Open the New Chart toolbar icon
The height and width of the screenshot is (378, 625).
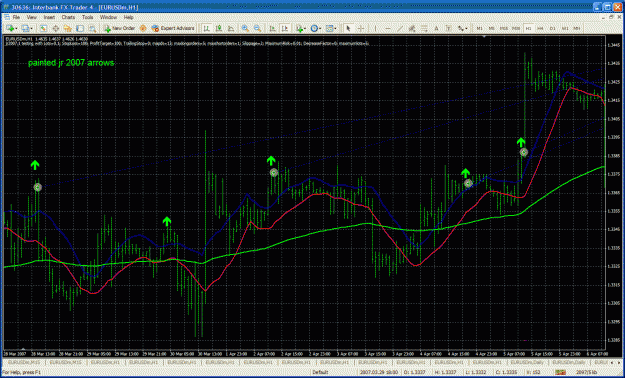9,28
